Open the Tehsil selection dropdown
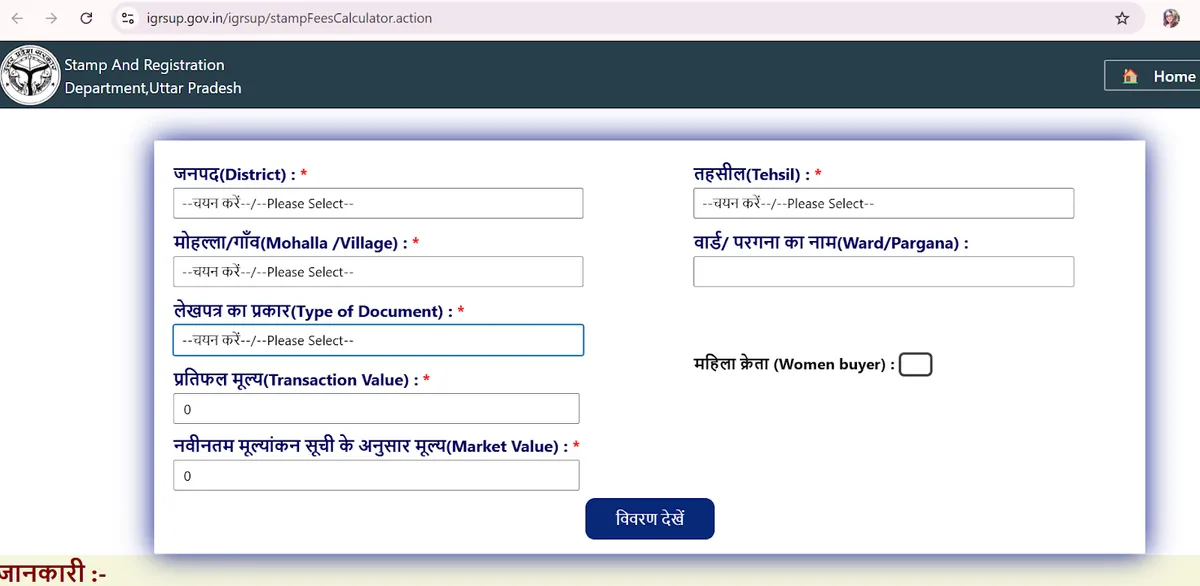This screenshot has width=1200, height=586. pyautogui.click(x=883, y=203)
